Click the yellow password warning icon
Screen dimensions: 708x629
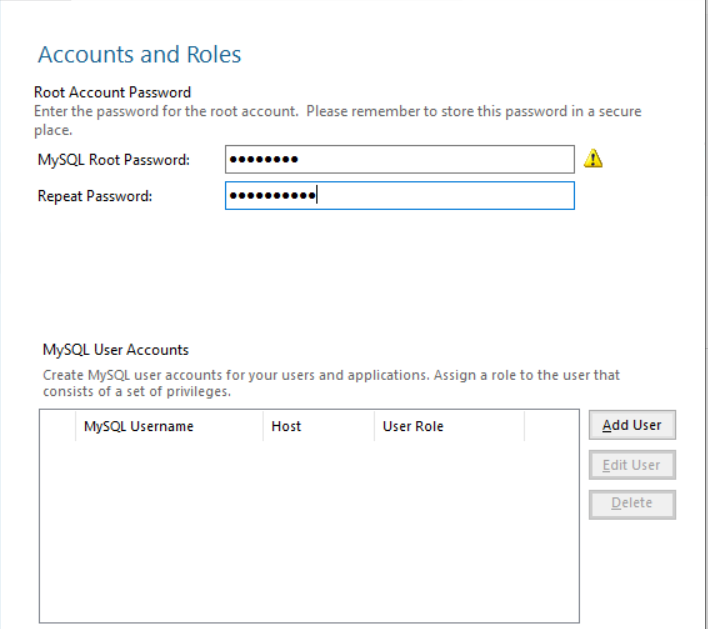593,158
